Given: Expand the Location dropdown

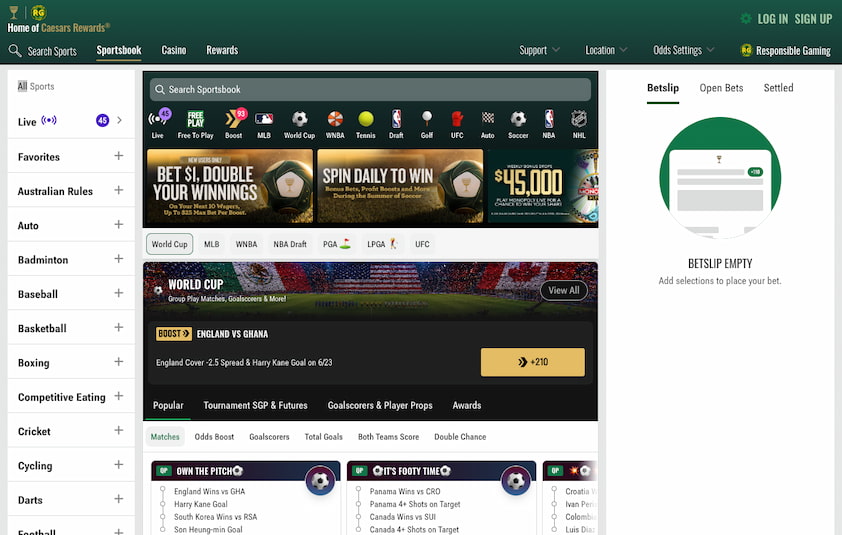Looking at the screenshot, I should 606,50.
